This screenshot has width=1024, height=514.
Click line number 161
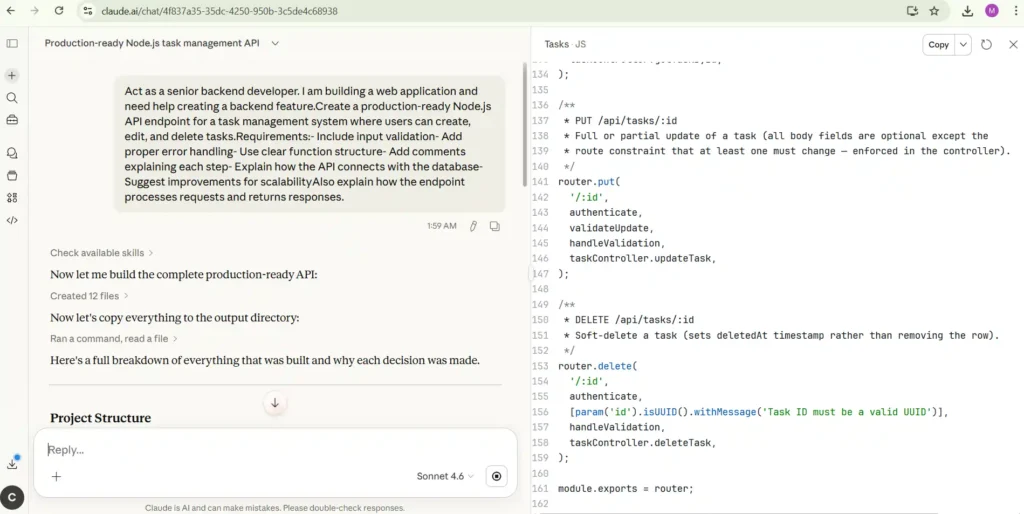tap(540, 489)
